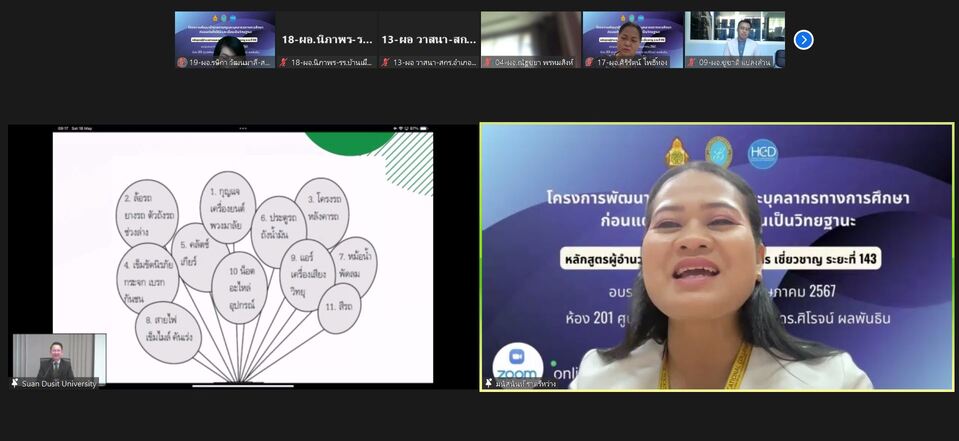Click battery status in shared iPad screen
Viewport: 959px width, 441px height.
(420, 128)
